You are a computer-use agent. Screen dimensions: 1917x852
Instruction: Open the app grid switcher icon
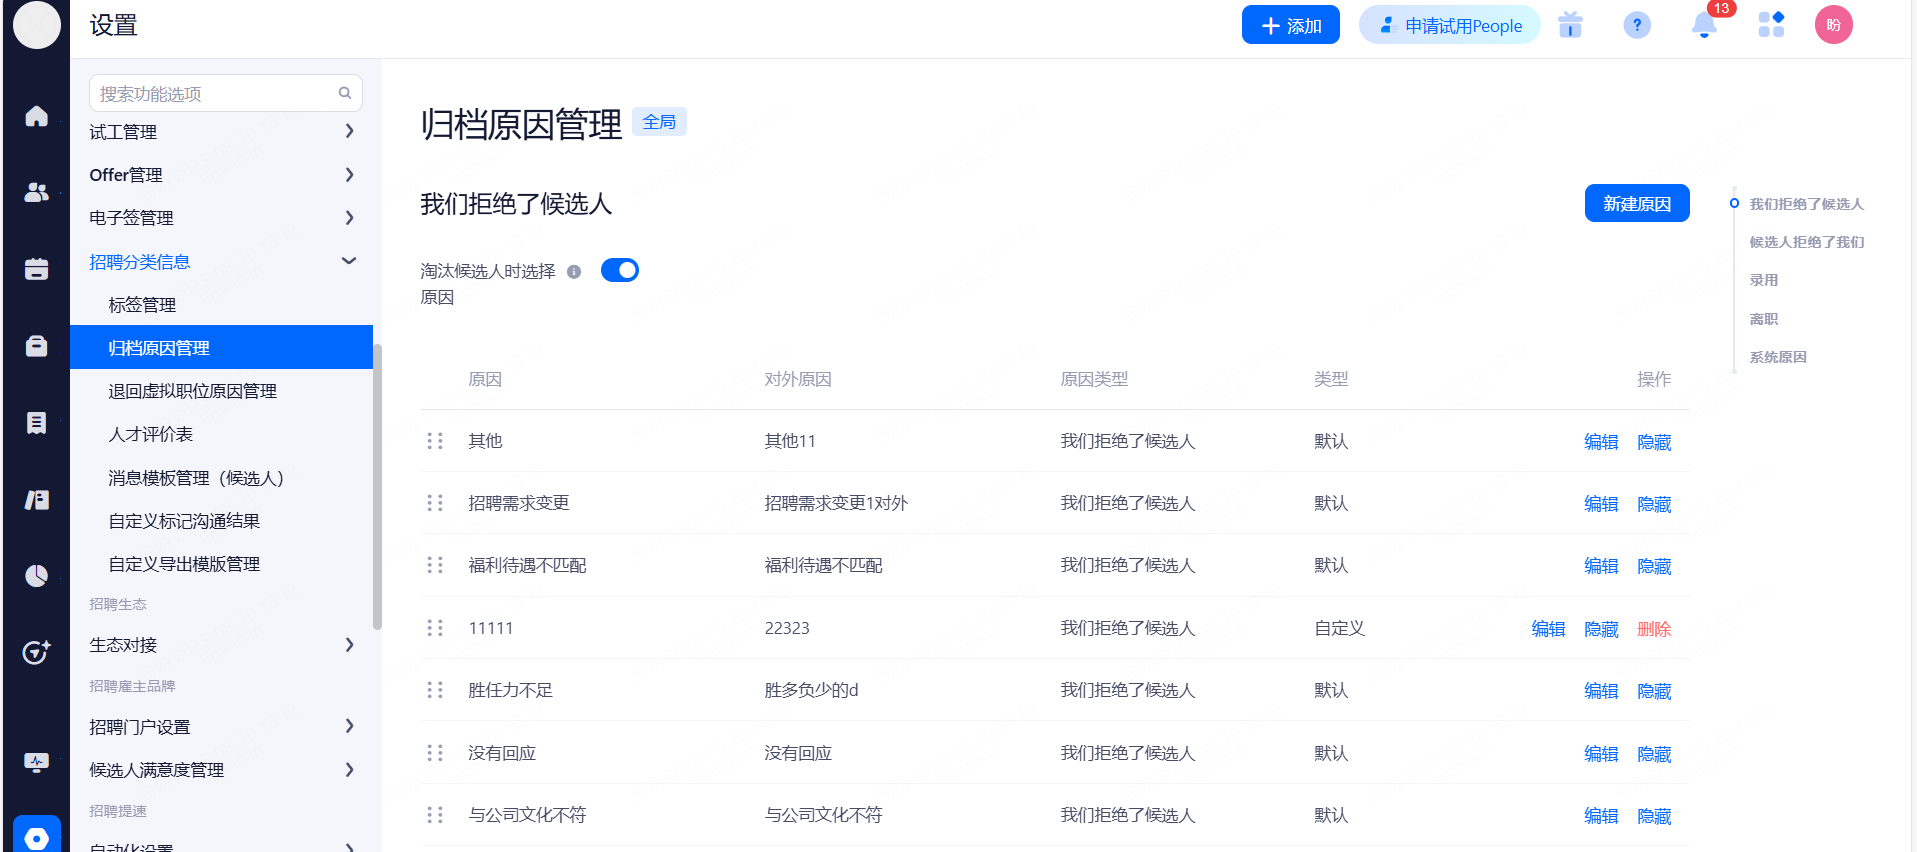point(1771,25)
